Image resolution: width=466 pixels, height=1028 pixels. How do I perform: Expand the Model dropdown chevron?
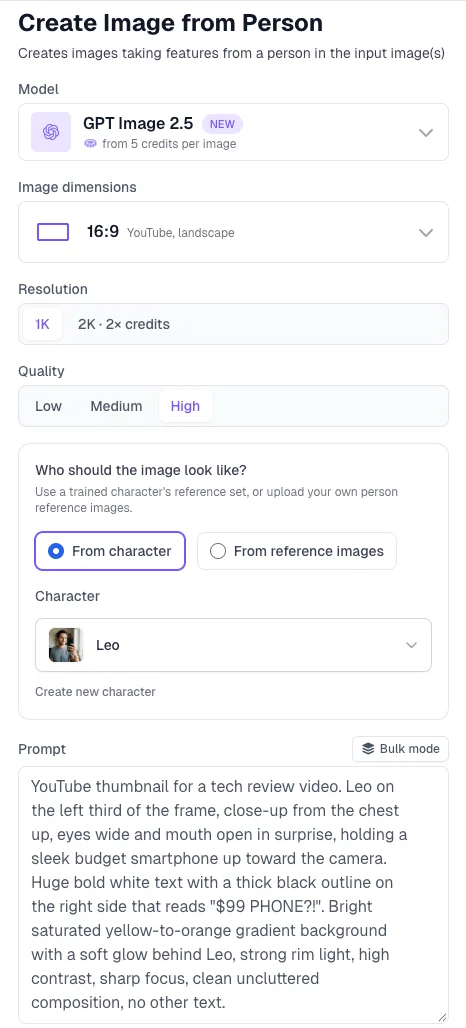[426, 132]
